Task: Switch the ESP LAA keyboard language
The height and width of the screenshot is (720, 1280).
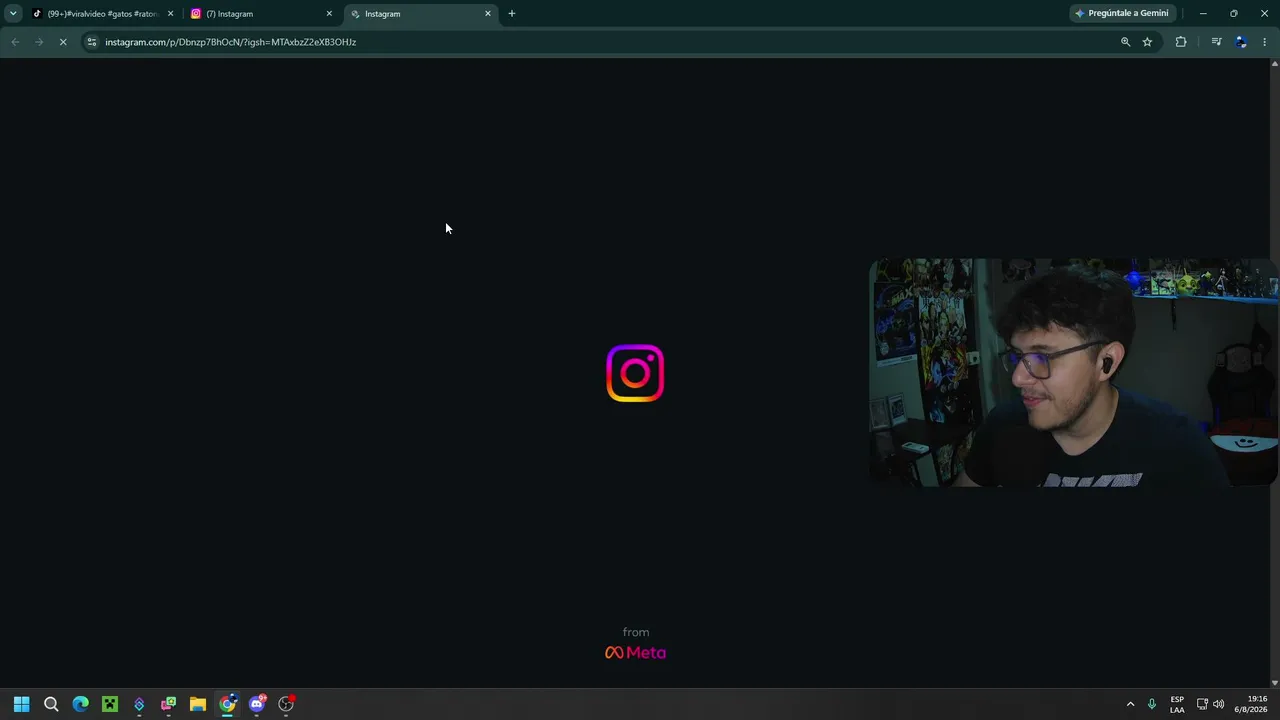Action: coord(1177,704)
